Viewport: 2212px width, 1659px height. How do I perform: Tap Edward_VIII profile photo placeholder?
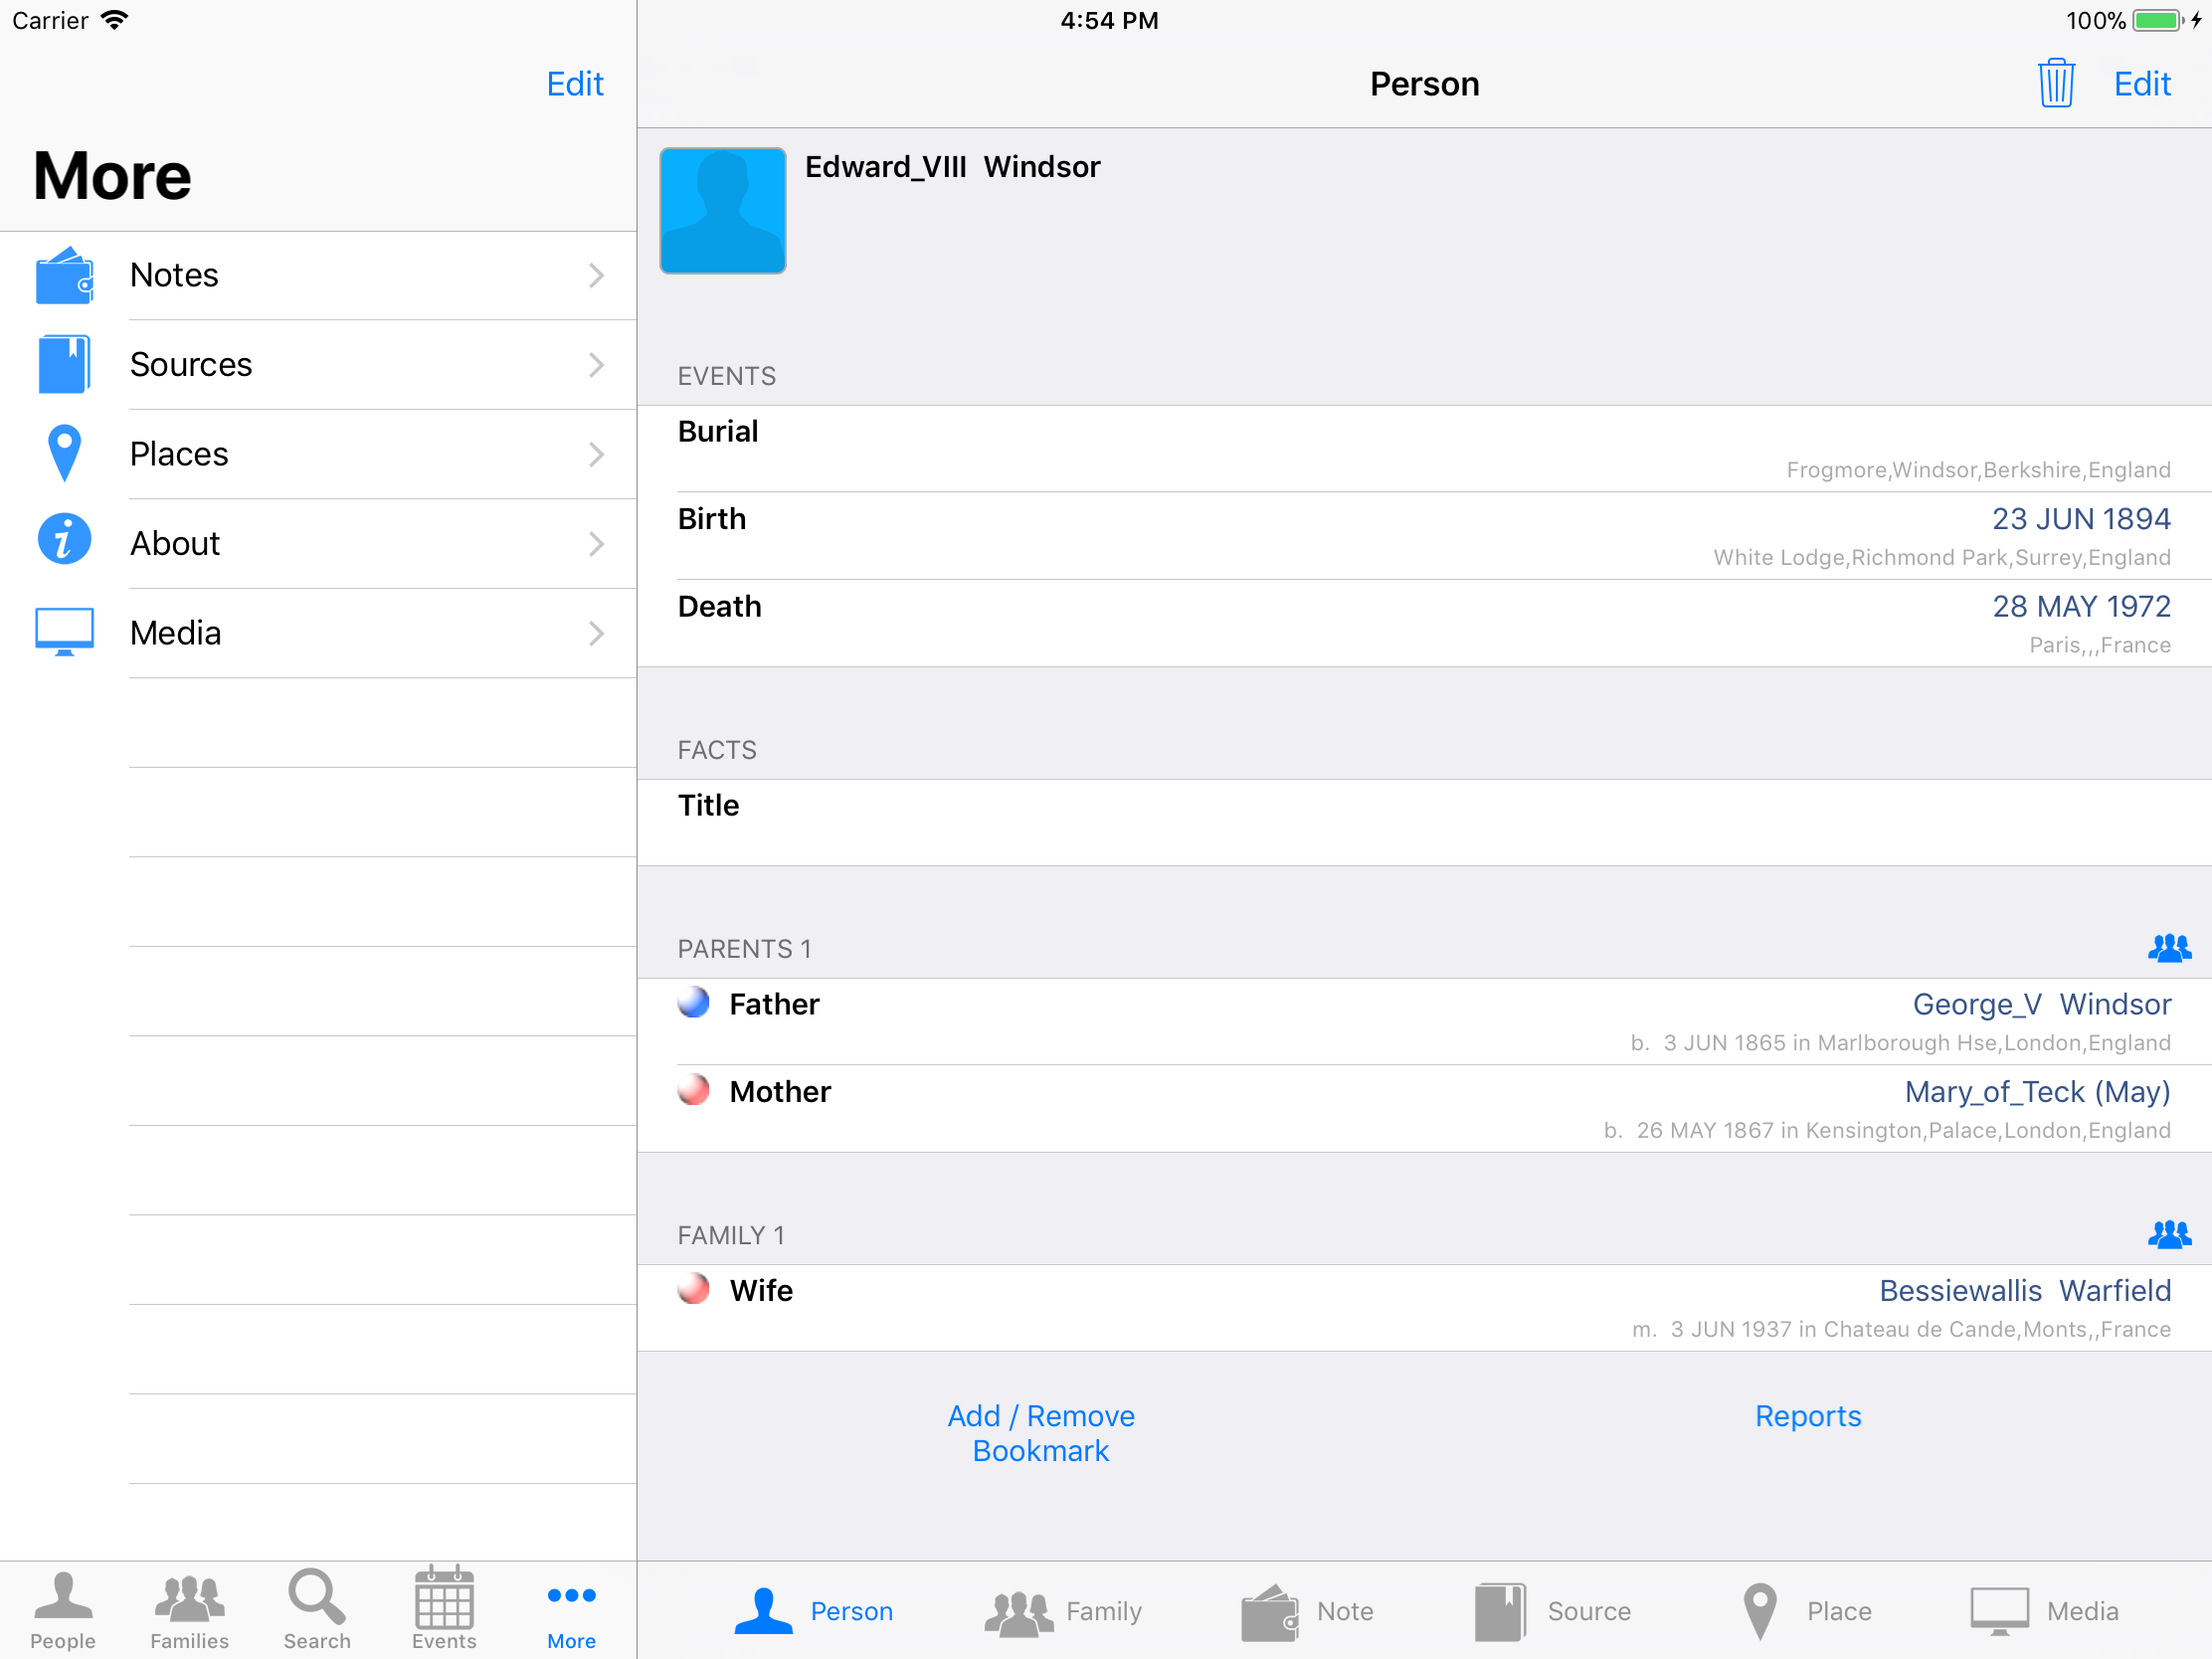[x=722, y=211]
